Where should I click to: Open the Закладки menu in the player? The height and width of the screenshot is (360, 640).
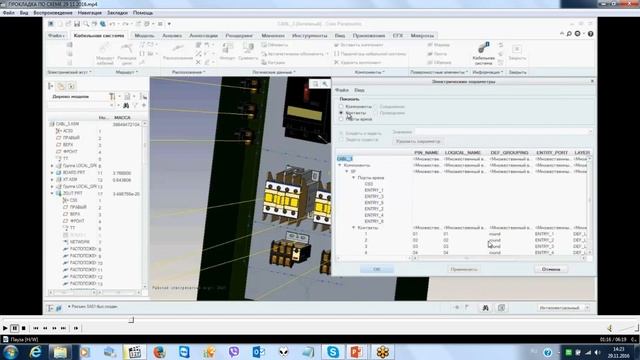pyautogui.click(x=118, y=13)
